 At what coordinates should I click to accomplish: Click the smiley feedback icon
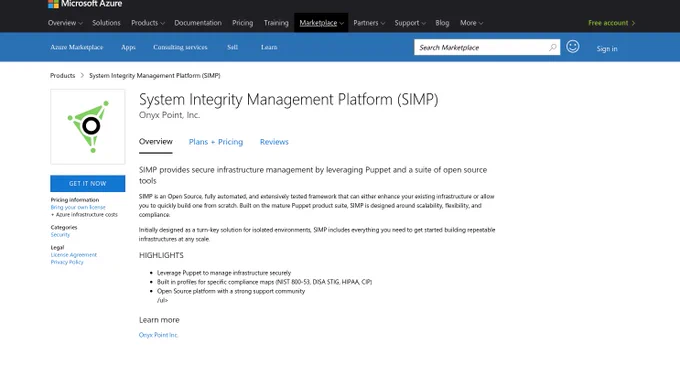[x=572, y=46]
